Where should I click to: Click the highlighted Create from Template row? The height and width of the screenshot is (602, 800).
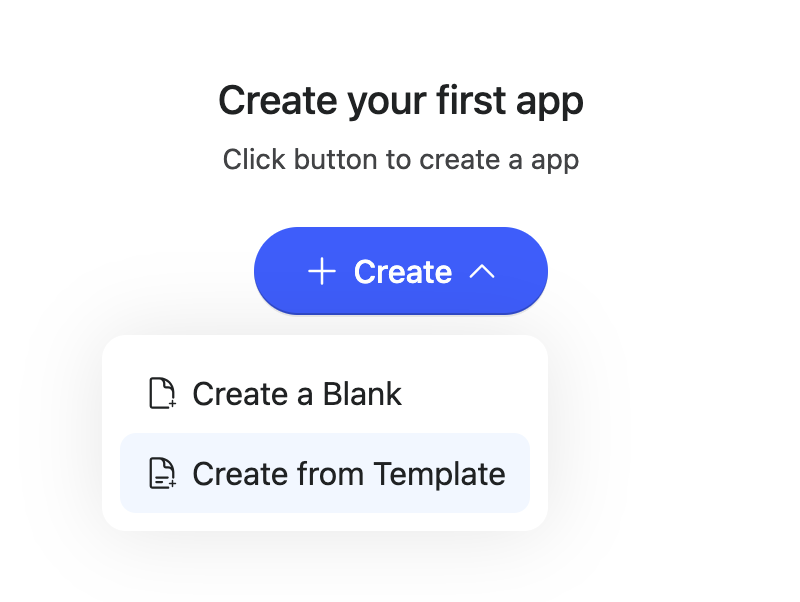coord(324,473)
